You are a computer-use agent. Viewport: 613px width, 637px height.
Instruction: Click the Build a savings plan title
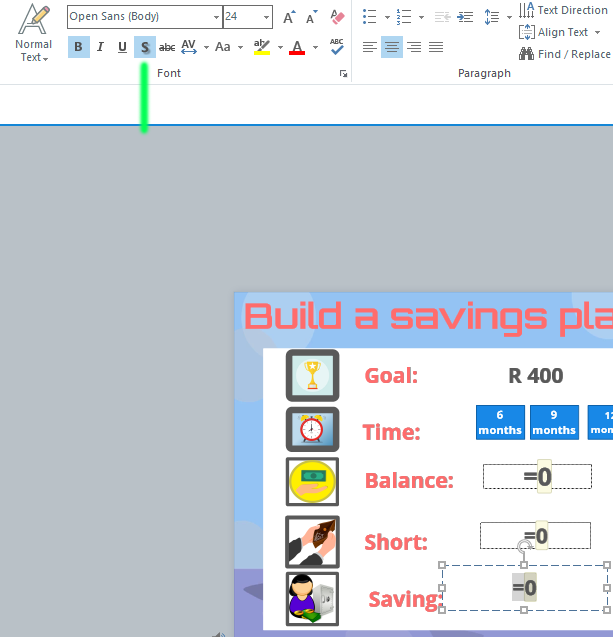[428, 317]
